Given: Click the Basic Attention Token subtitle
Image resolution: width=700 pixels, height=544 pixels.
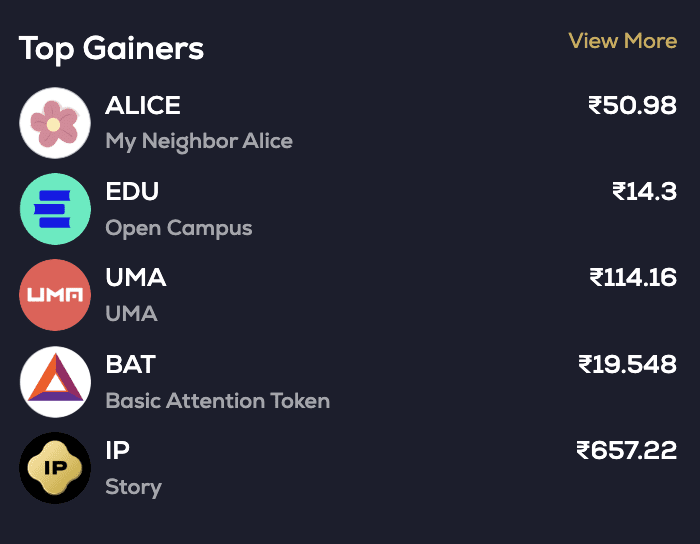Looking at the screenshot, I should 217,401.
